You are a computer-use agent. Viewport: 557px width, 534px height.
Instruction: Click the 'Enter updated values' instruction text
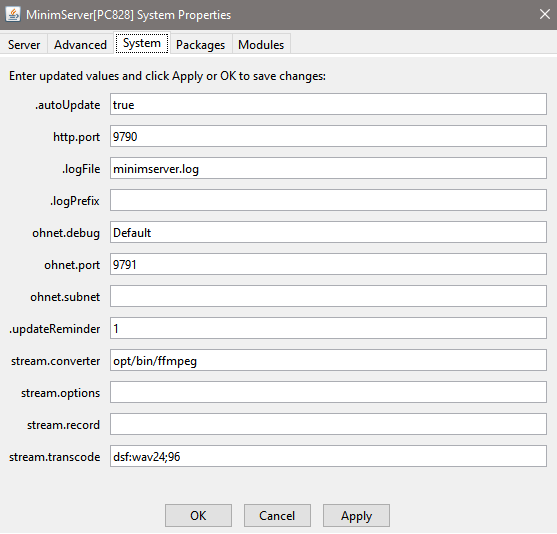click(167, 76)
